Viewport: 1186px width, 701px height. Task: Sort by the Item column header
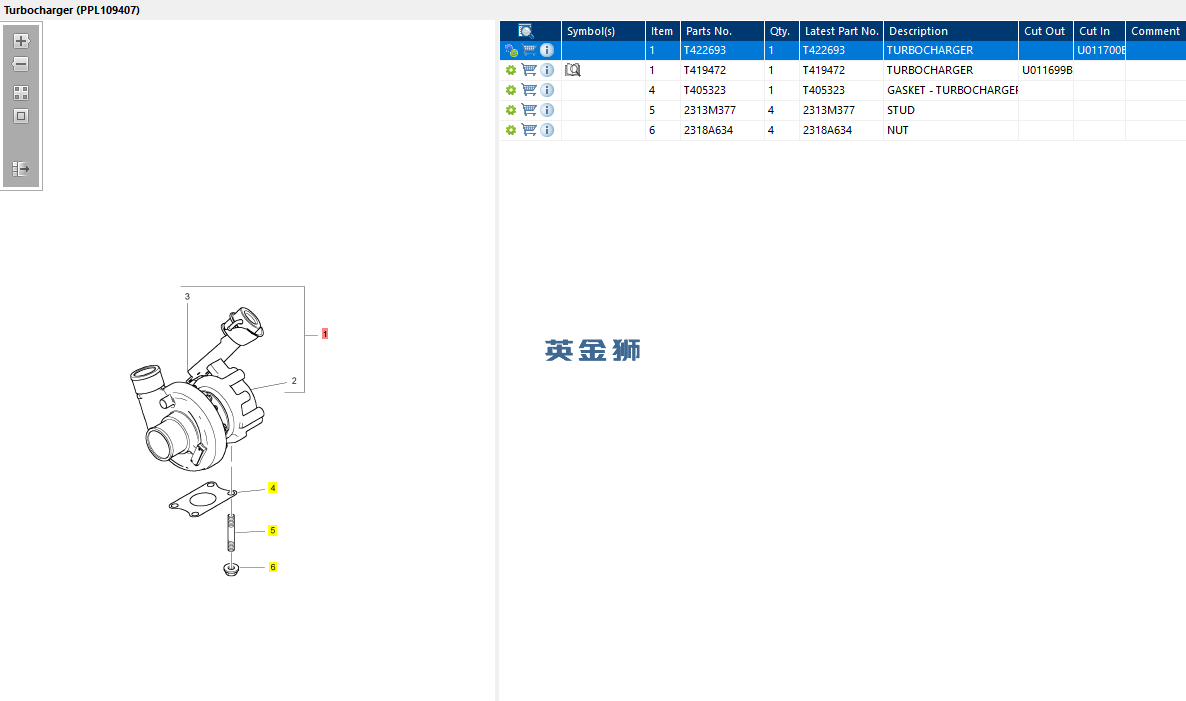[663, 31]
